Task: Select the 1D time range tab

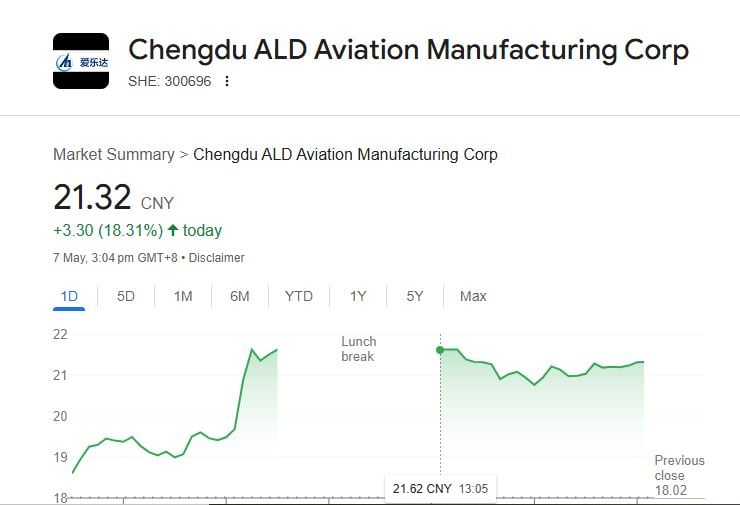Action: tap(69, 296)
